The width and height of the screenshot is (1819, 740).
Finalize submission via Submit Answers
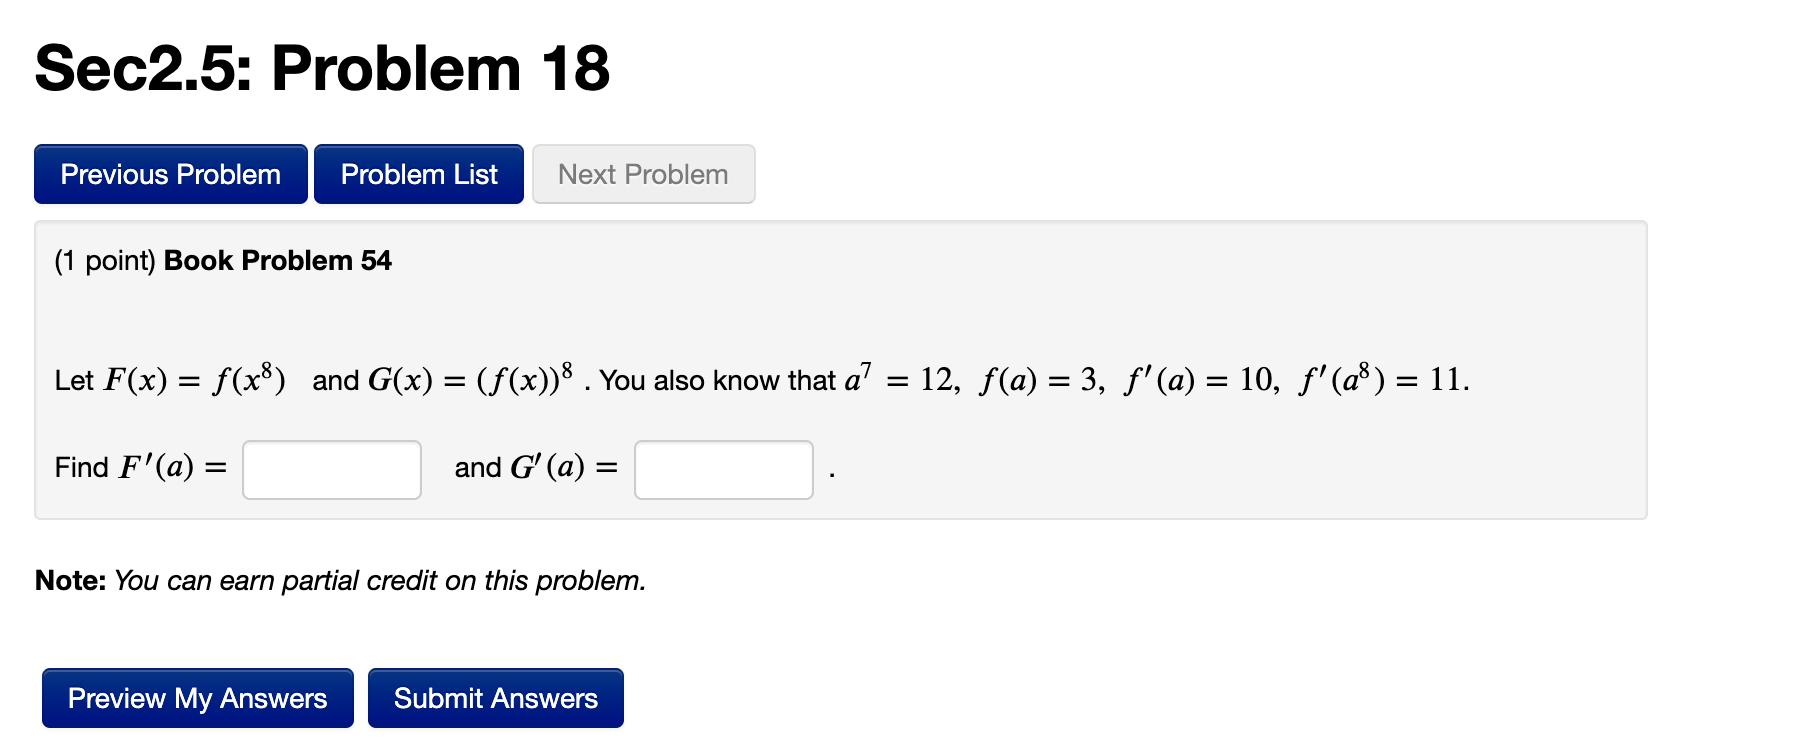[495, 698]
